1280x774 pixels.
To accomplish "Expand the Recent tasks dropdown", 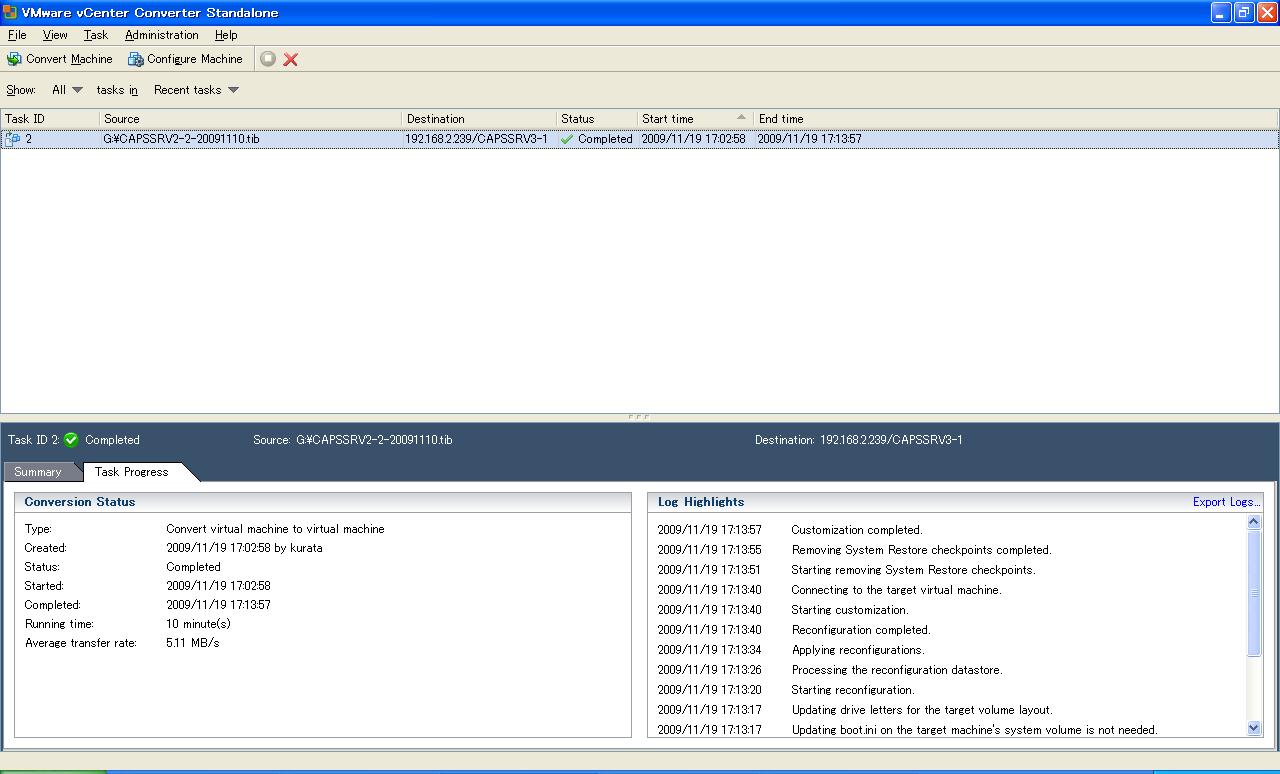I will point(196,90).
